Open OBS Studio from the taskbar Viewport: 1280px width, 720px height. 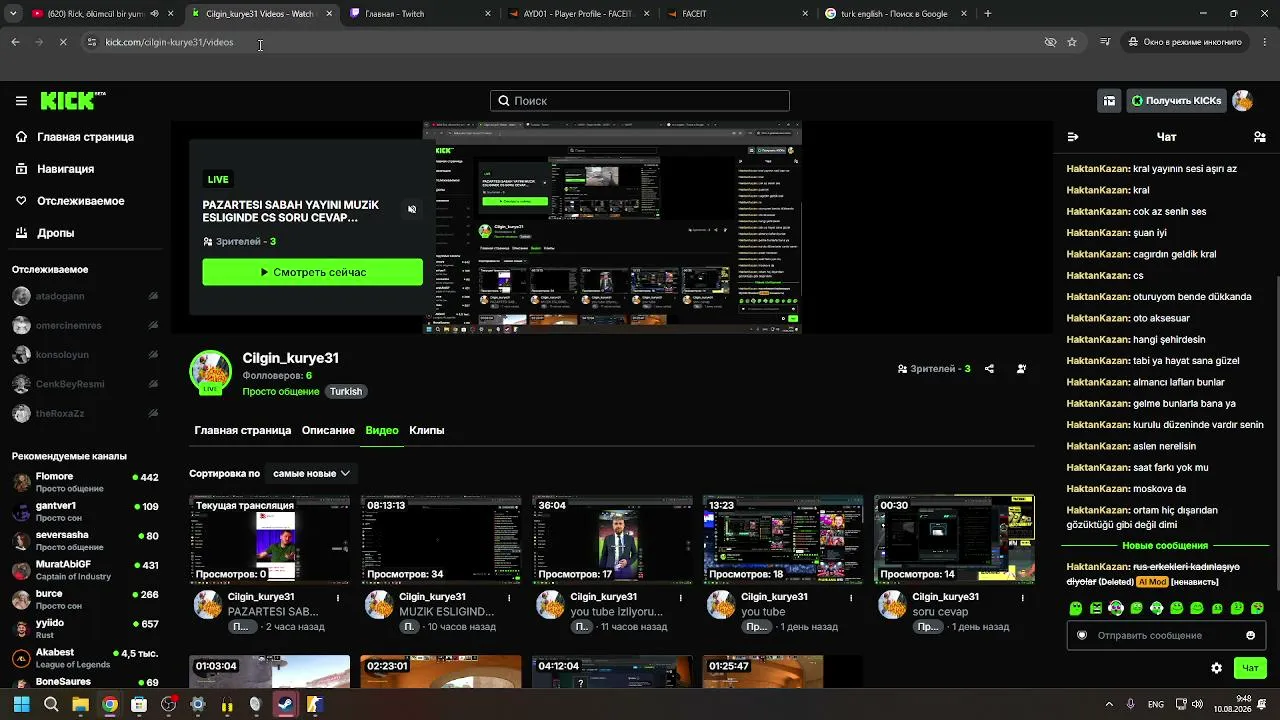(x=168, y=704)
